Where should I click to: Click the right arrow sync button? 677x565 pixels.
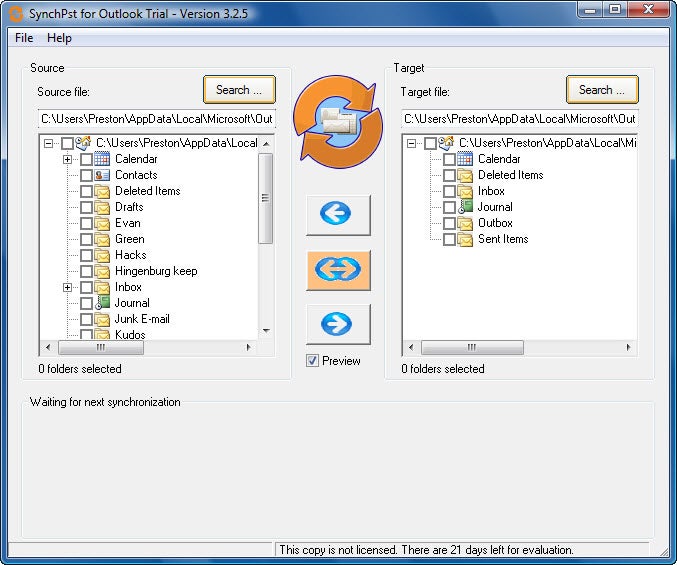pyautogui.click(x=338, y=324)
